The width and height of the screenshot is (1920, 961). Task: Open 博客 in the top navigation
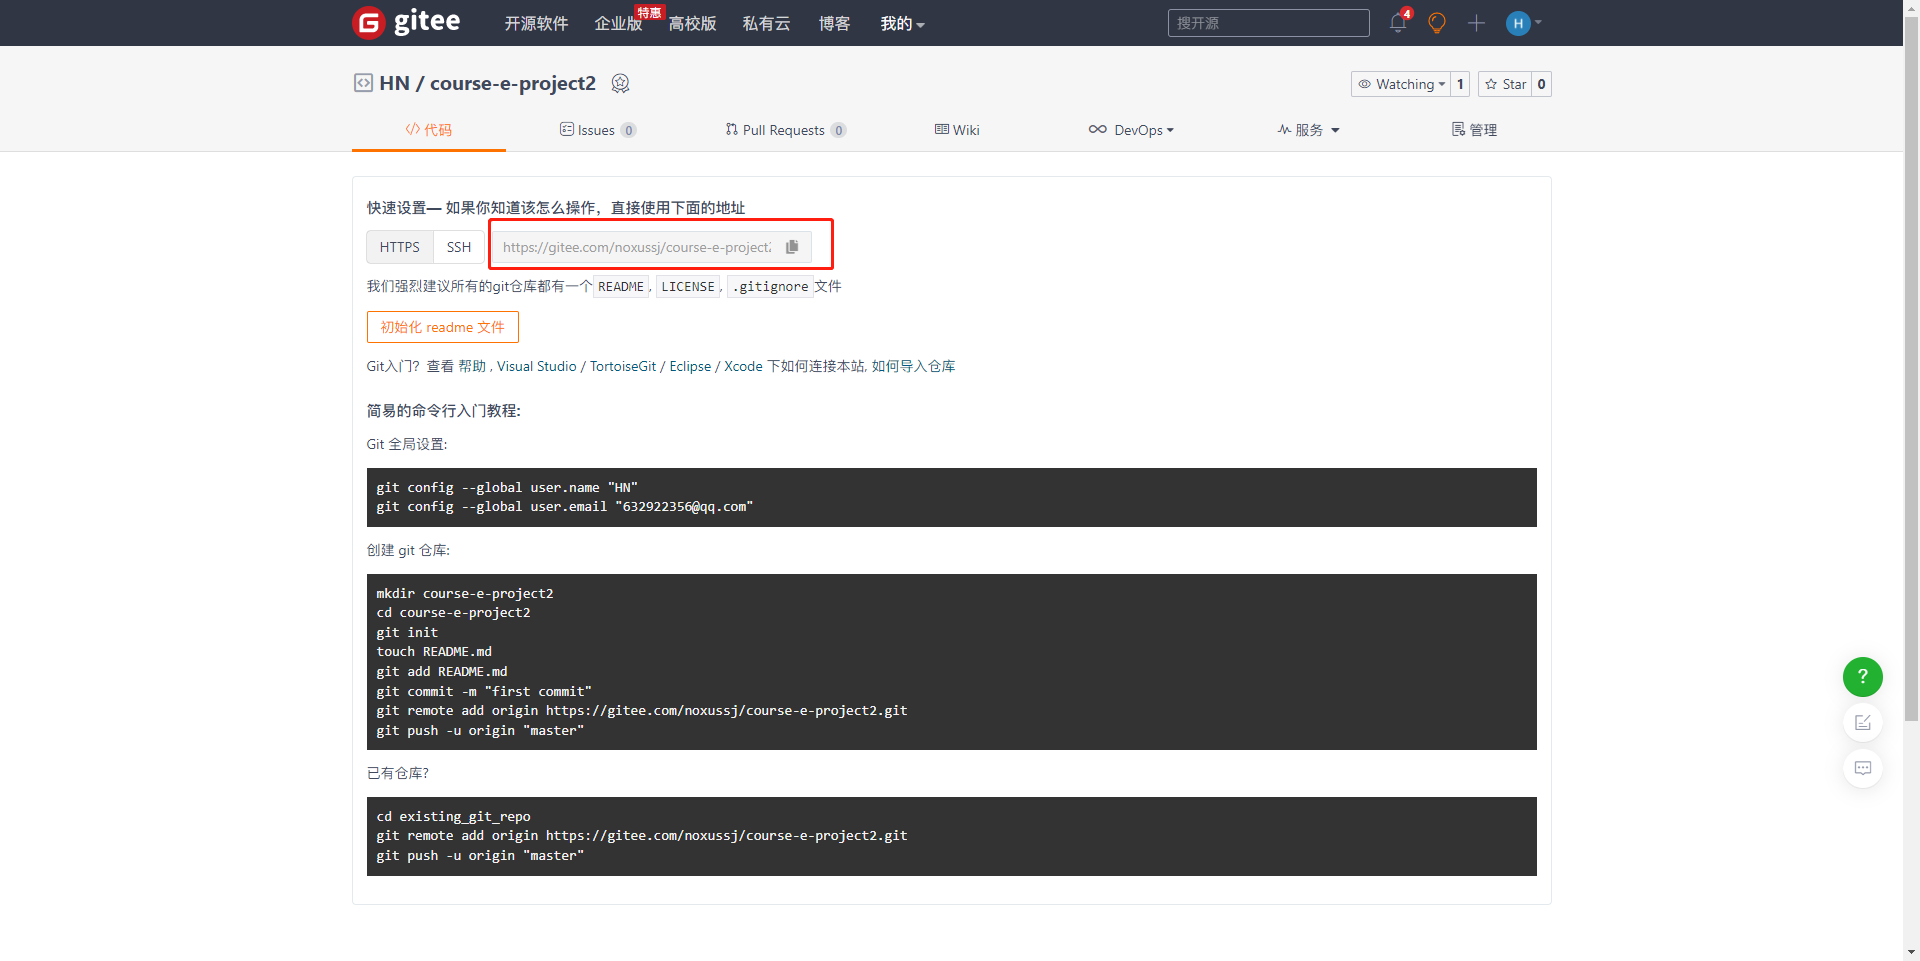pyautogui.click(x=834, y=23)
